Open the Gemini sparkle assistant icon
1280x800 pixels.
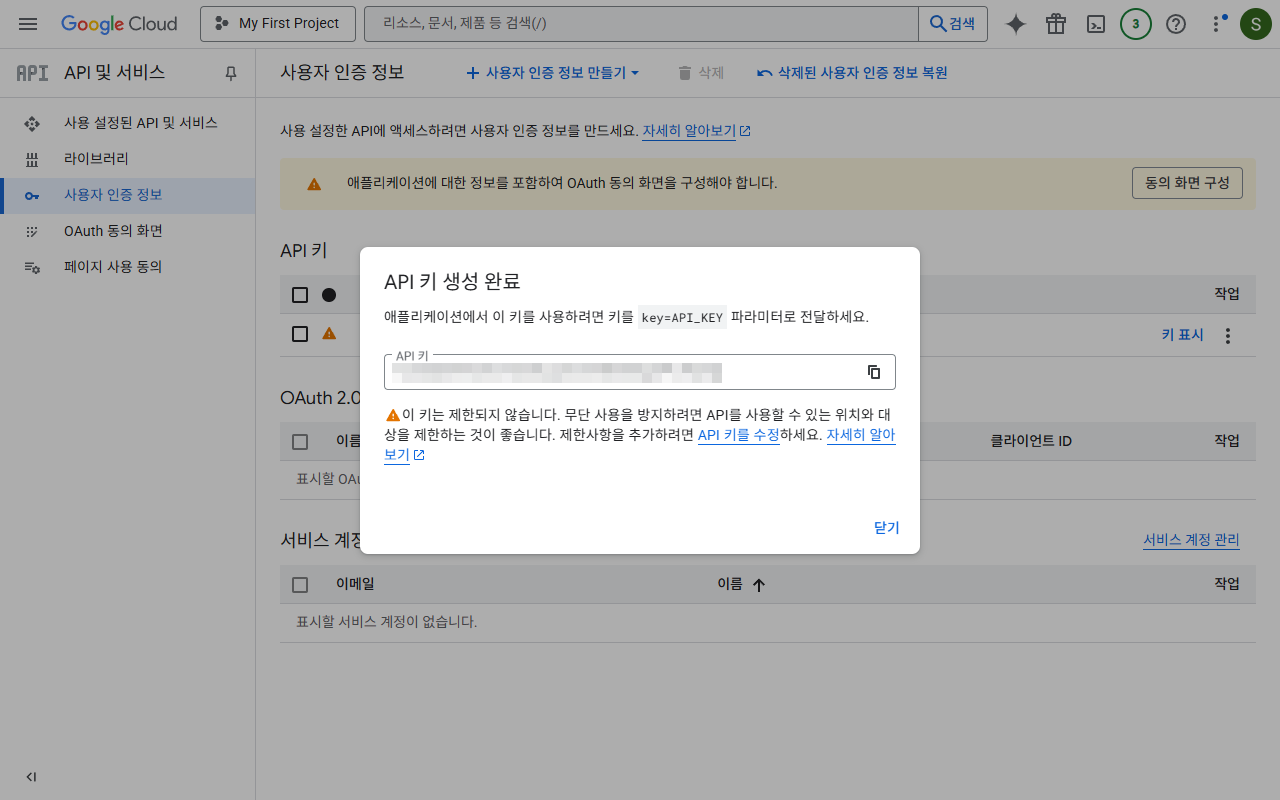(x=1016, y=24)
